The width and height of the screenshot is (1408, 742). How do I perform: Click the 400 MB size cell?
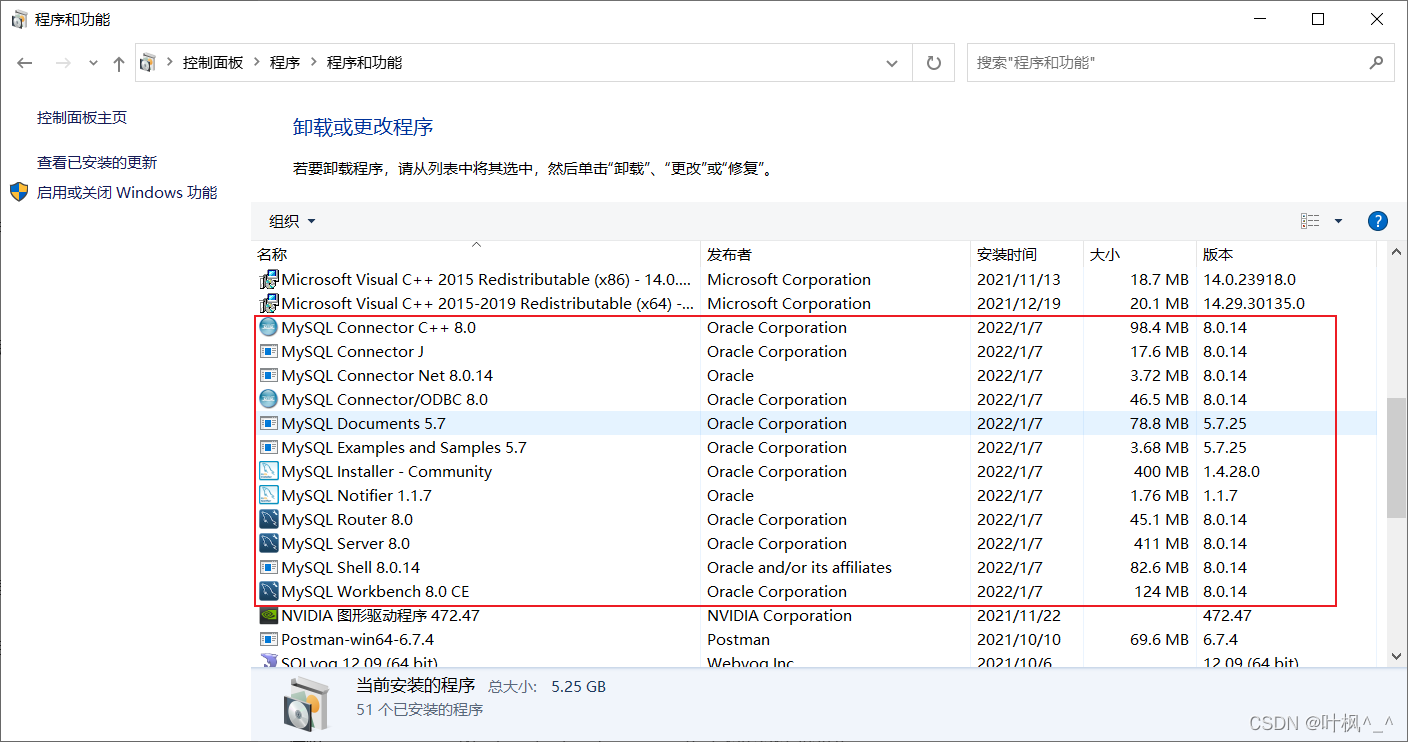(x=1161, y=472)
